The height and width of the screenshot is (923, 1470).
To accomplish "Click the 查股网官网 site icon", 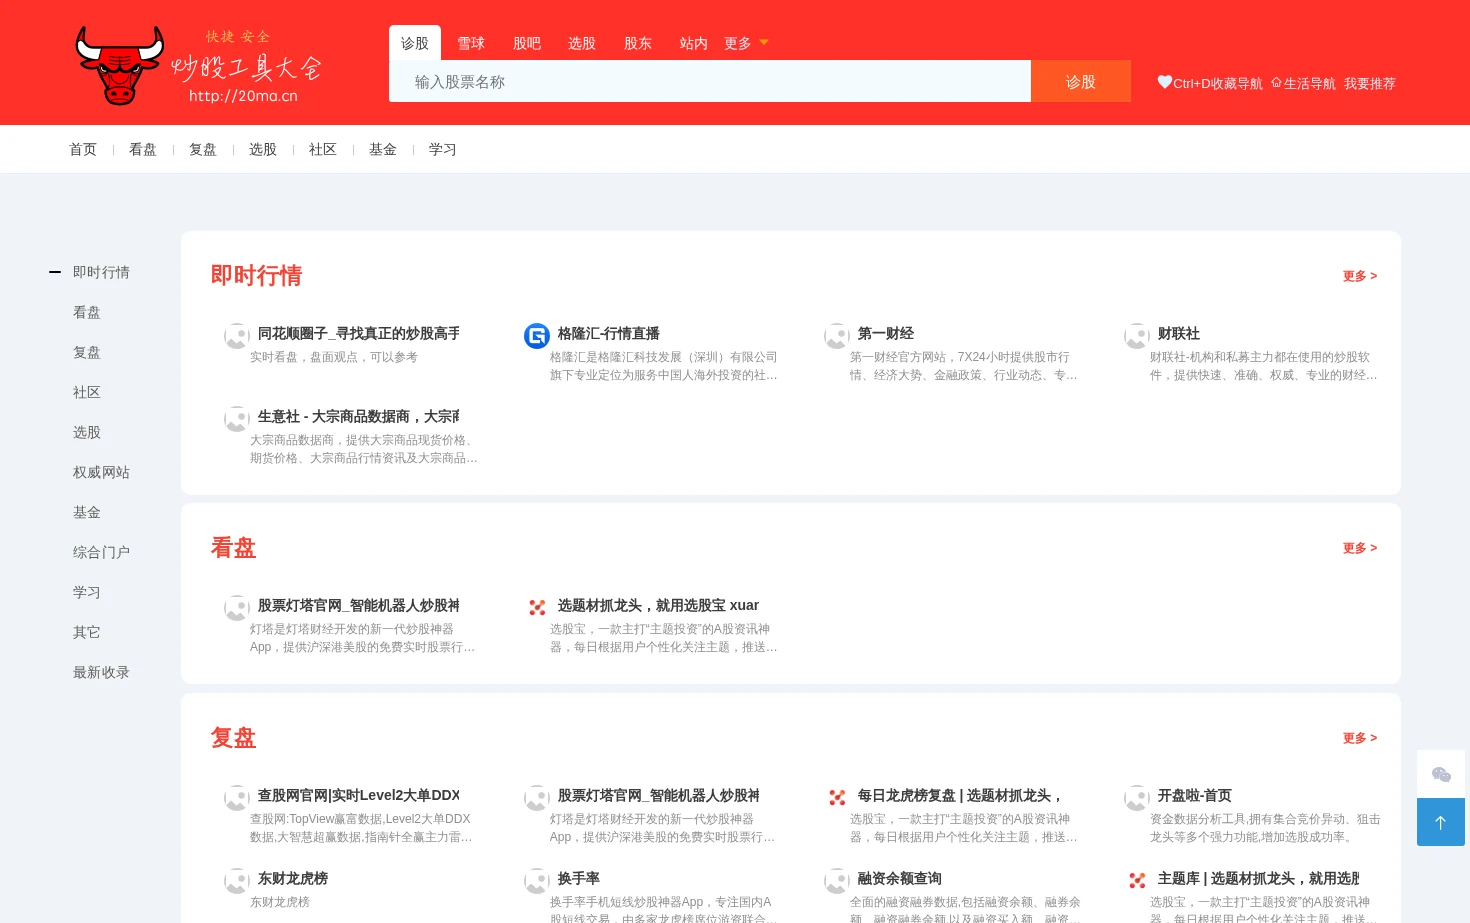I will [237, 798].
